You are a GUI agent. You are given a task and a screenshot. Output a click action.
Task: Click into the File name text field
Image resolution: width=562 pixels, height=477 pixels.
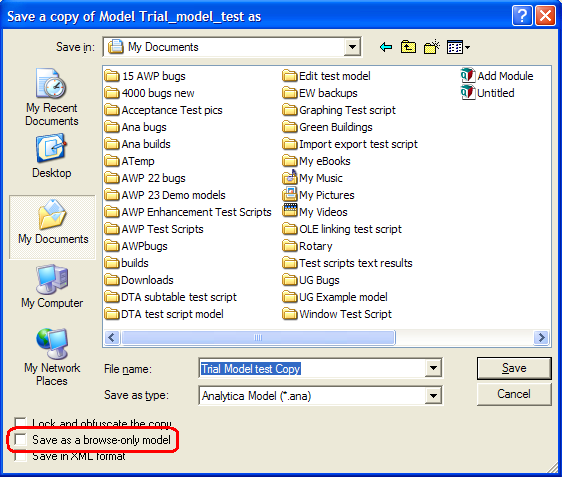tap(312, 368)
